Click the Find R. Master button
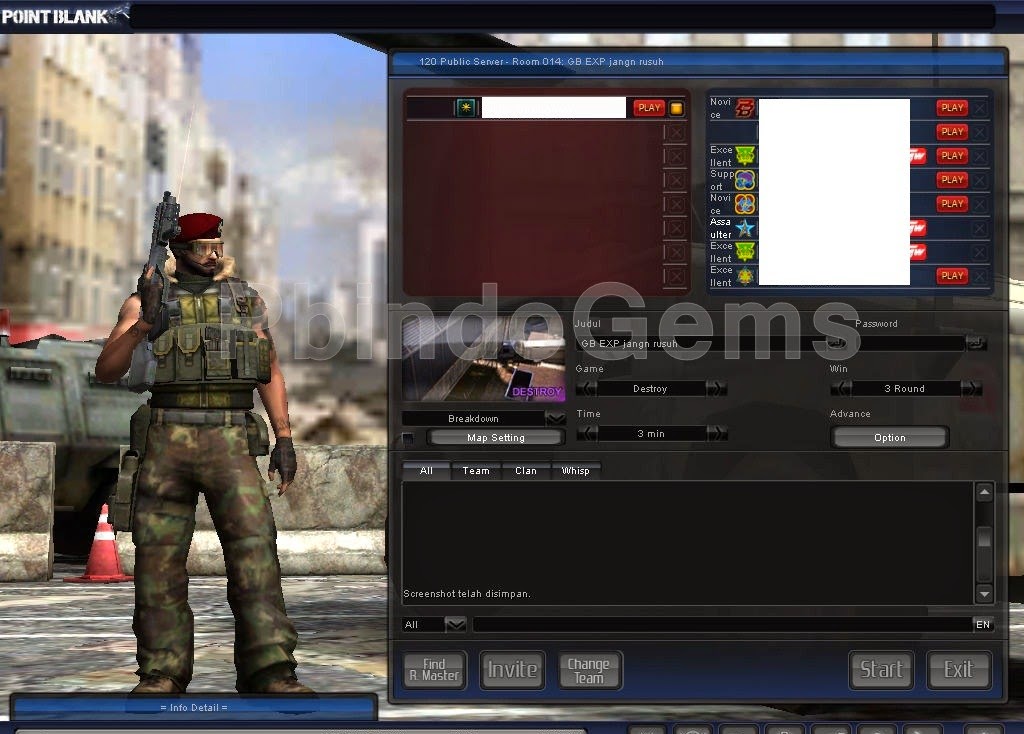This screenshot has width=1024, height=734. pyautogui.click(x=434, y=670)
